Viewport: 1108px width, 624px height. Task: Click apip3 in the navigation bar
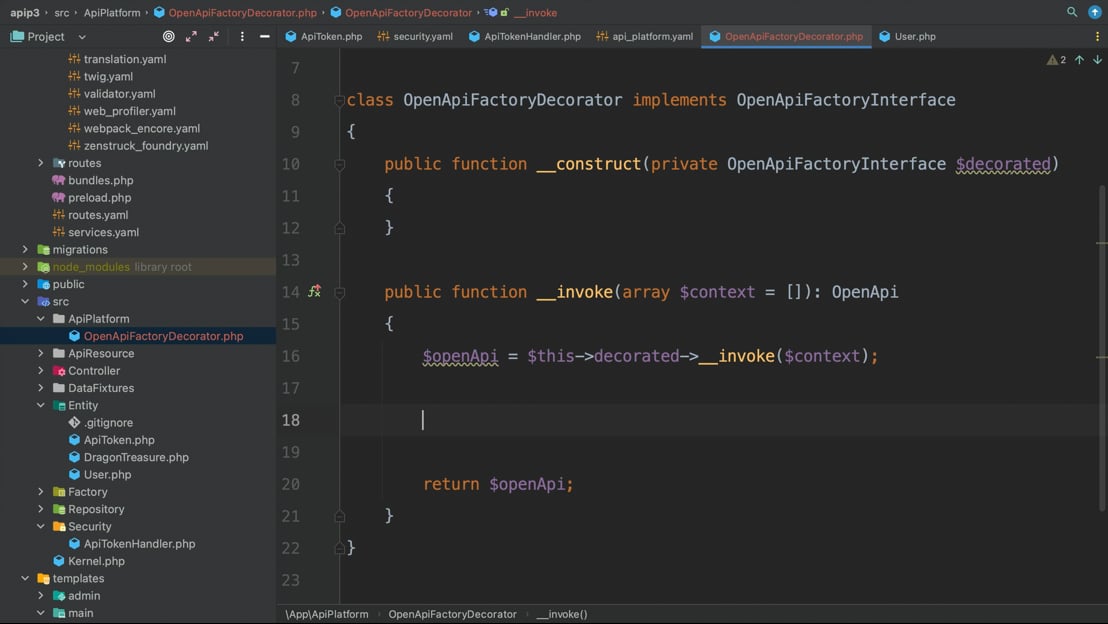pyautogui.click(x=25, y=13)
